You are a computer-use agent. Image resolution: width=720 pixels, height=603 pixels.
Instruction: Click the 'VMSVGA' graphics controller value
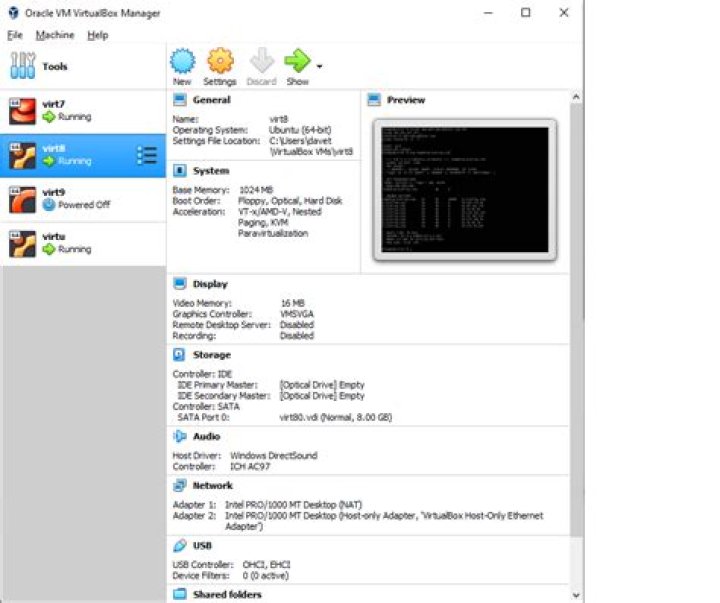297,314
